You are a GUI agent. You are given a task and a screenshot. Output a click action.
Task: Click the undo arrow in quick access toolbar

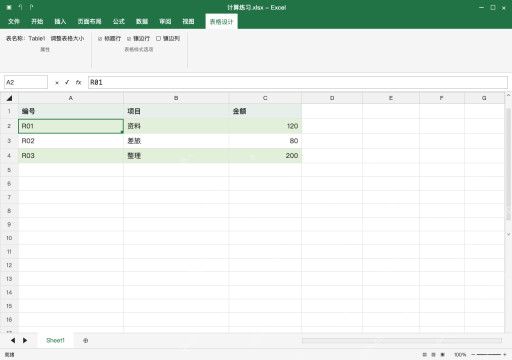(20, 7)
